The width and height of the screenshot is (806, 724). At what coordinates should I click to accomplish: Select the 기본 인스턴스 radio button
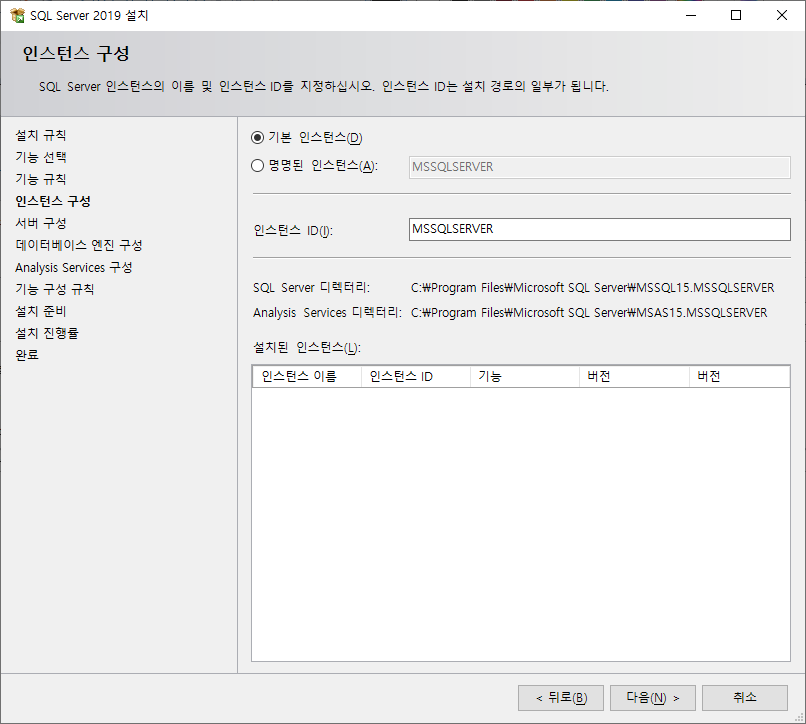(258, 137)
